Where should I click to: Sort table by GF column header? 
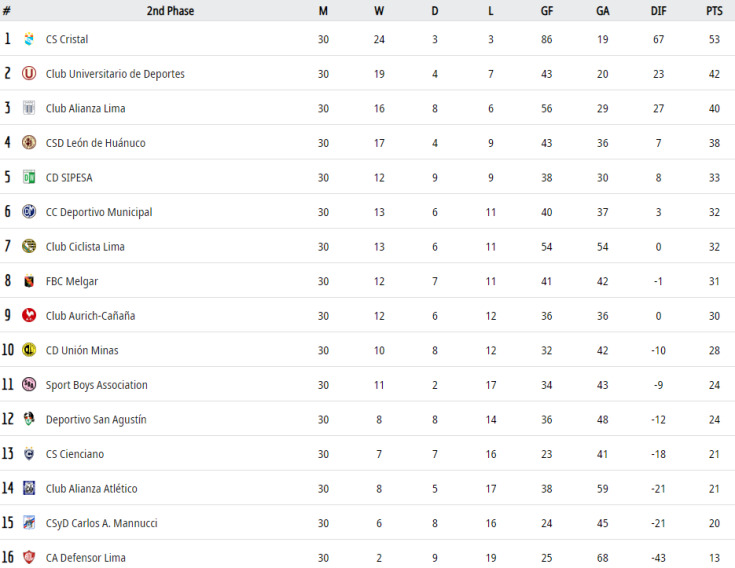[547, 11]
